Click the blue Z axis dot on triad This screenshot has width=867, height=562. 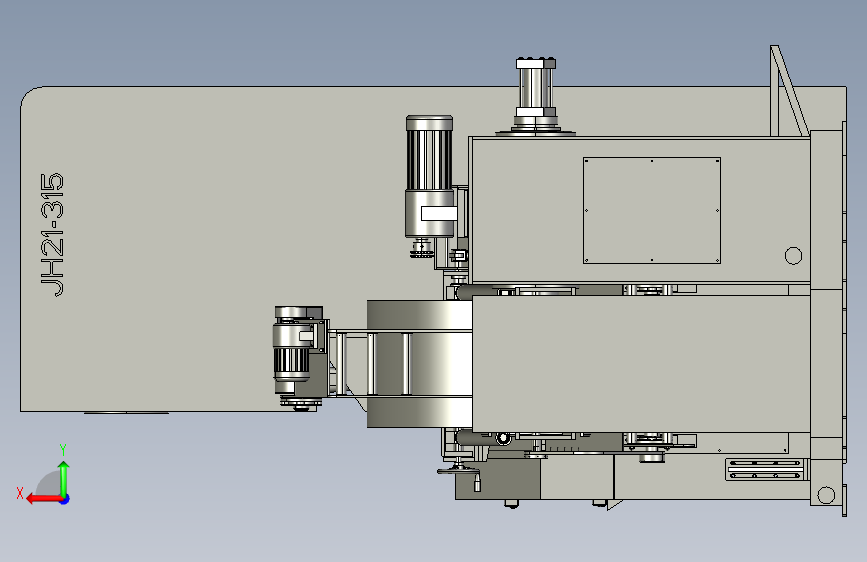pos(65,499)
